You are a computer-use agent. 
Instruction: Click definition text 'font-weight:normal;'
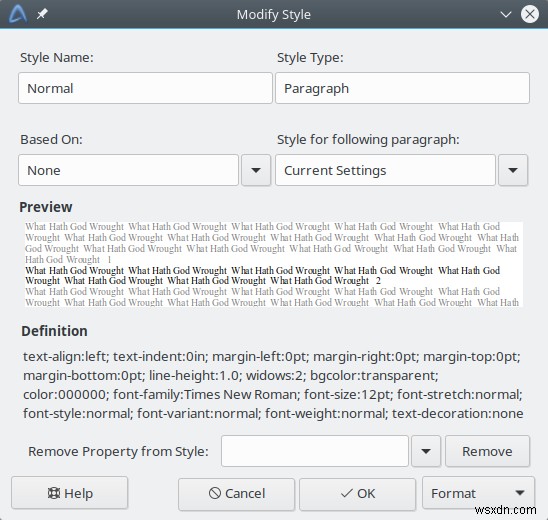tap(326, 413)
